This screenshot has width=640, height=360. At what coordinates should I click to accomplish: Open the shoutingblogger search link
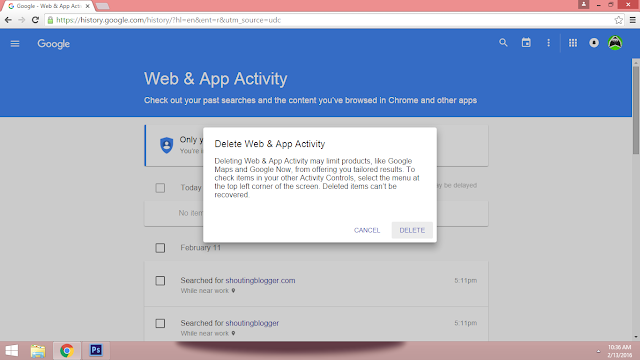click(252, 323)
